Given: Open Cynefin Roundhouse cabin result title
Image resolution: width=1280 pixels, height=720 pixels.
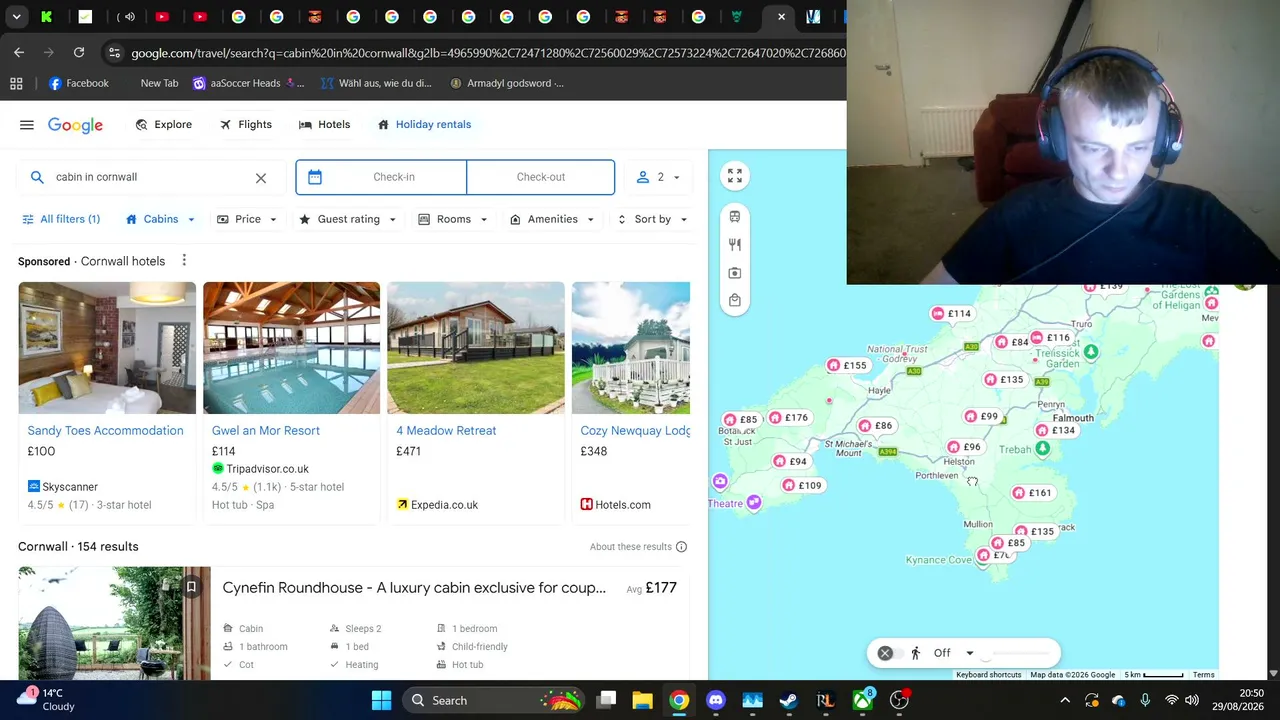Looking at the screenshot, I should 414,588.
